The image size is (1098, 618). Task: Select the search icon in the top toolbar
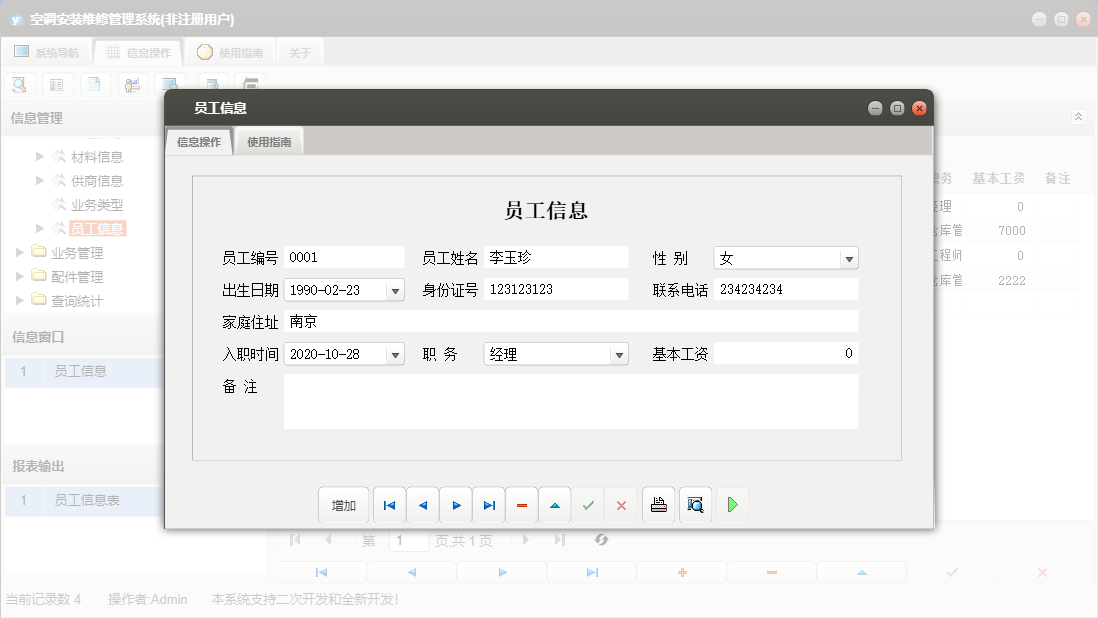tap(19, 84)
